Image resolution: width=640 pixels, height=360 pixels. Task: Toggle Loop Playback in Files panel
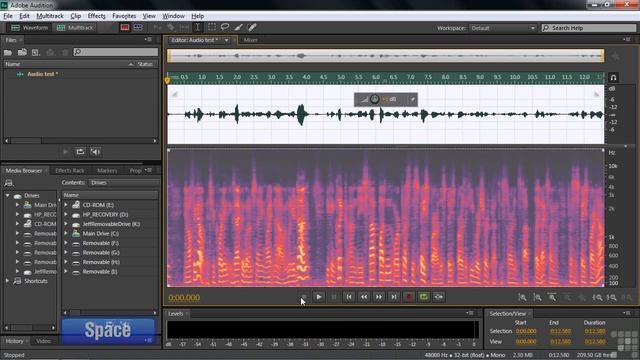[x=80, y=152]
